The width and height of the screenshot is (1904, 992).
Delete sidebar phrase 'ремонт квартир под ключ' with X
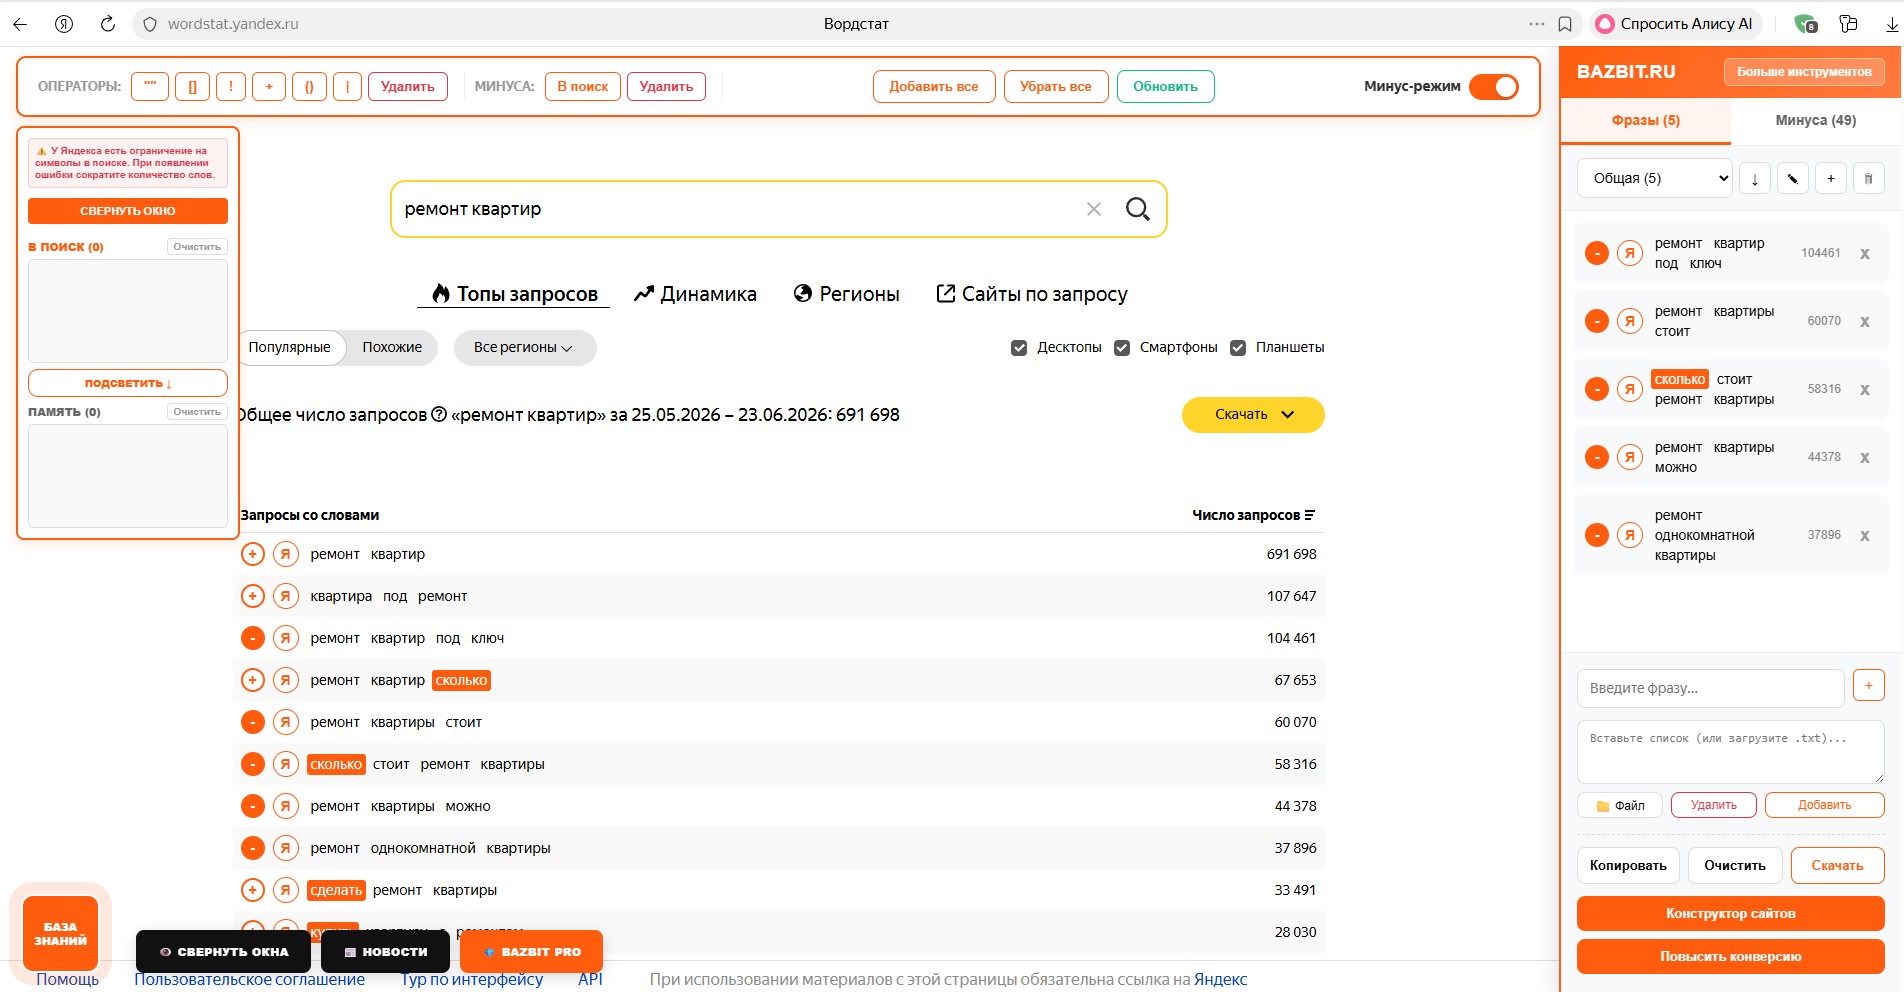click(1865, 254)
